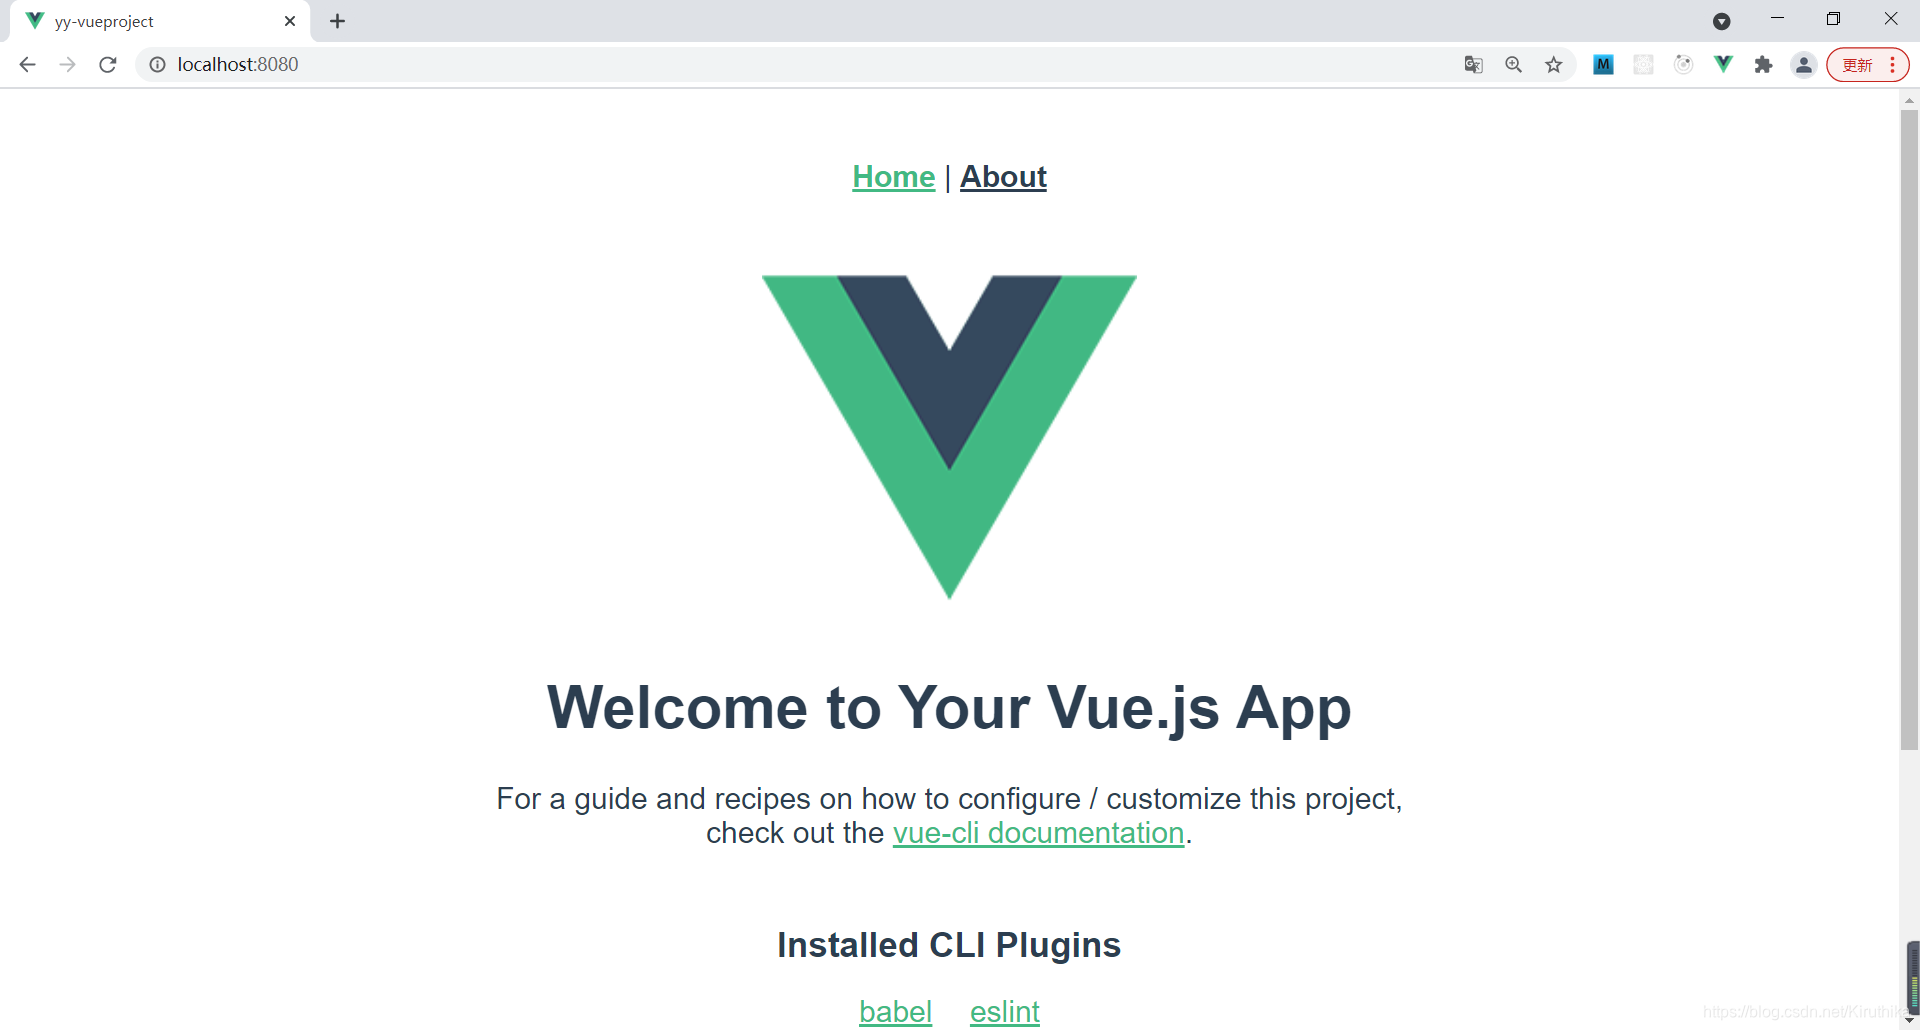The height and width of the screenshot is (1030, 1920).
Task: Open the Chrome profile avatar
Action: point(1803,65)
